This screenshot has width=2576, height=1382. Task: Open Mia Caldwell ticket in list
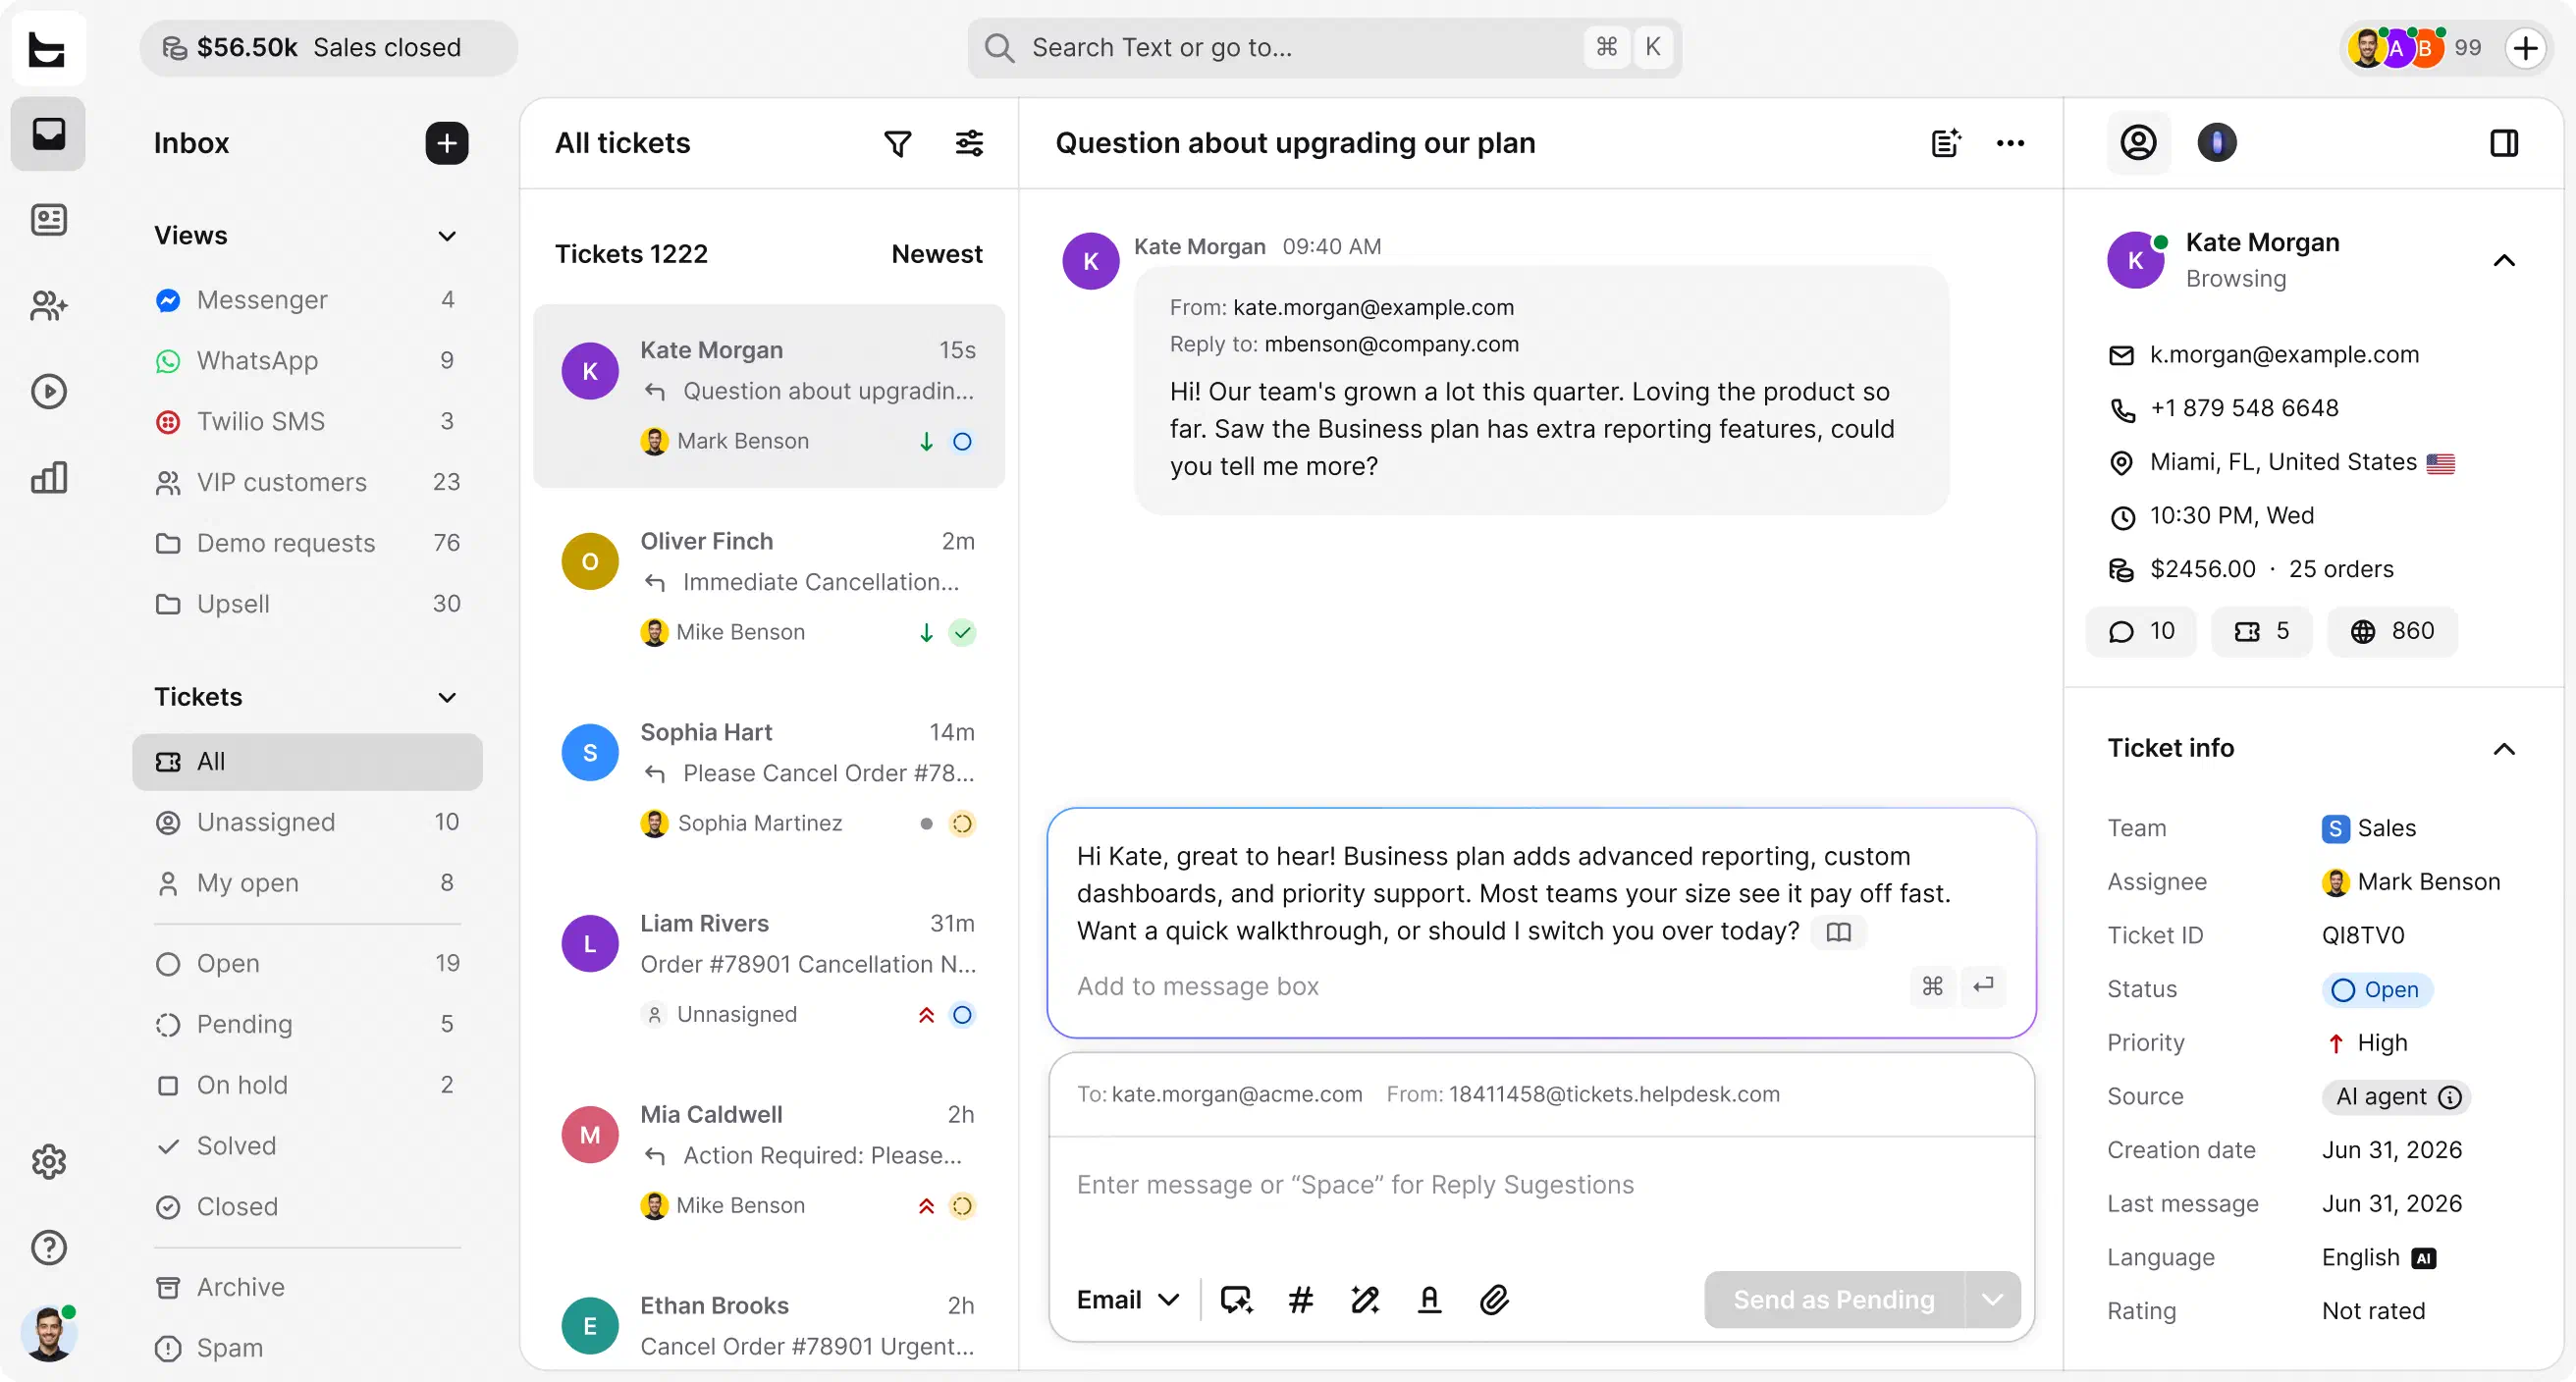pyautogui.click(x=768, y=1160)
